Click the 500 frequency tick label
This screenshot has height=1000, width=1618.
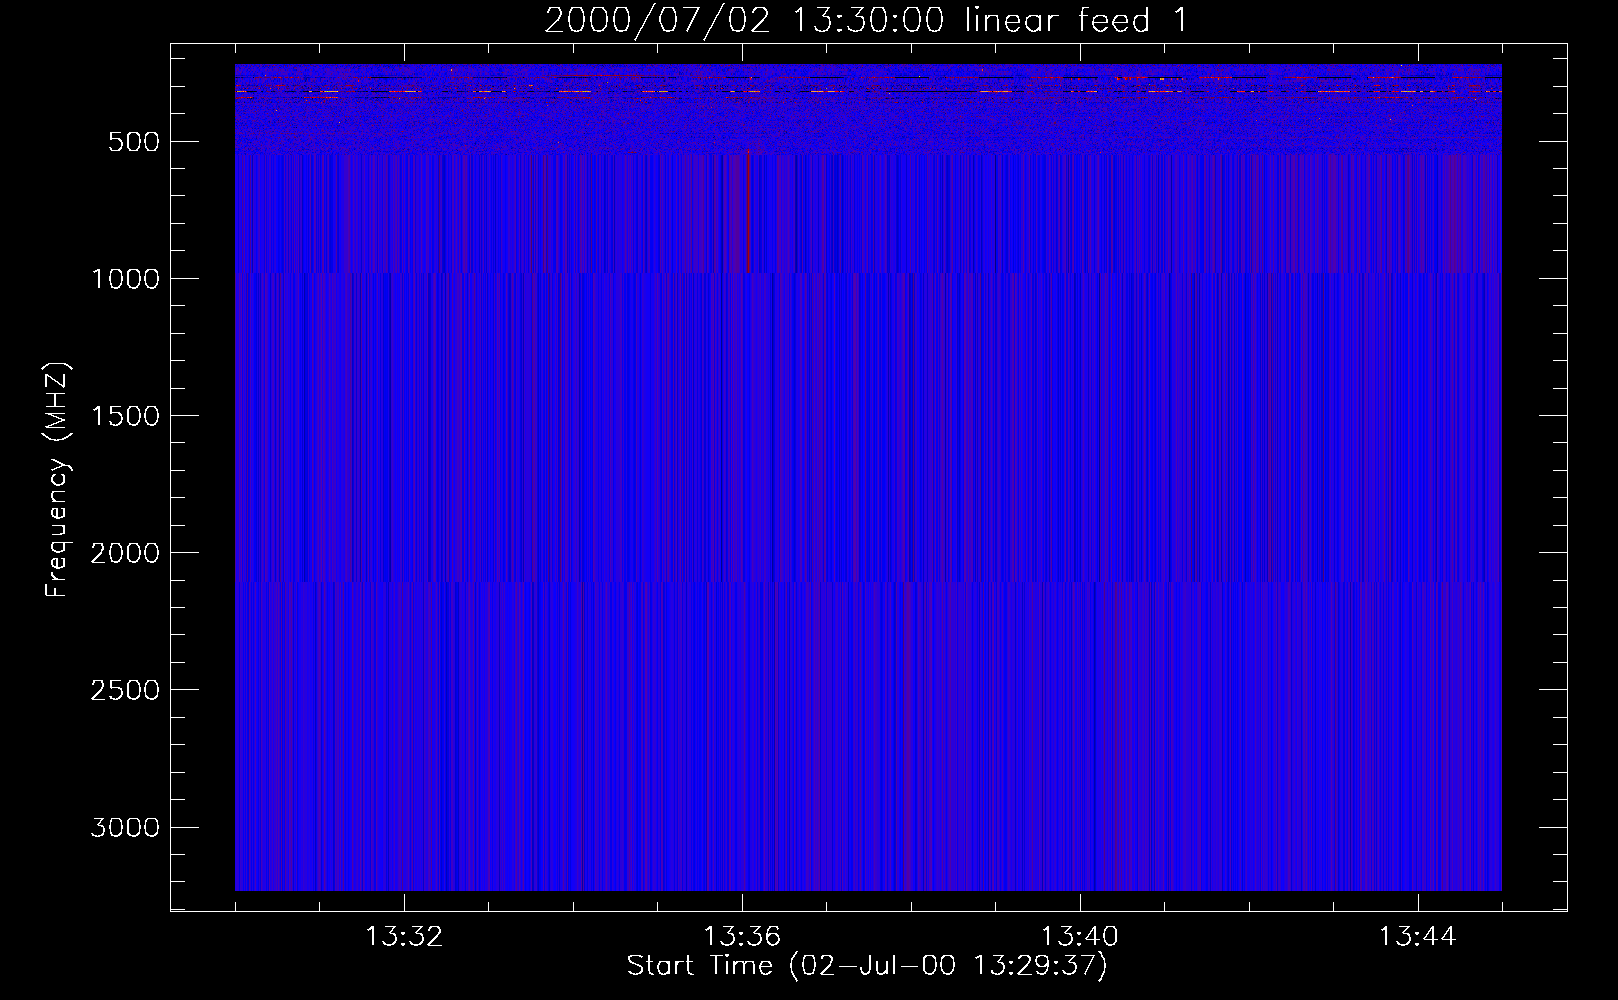click(135, 142)
